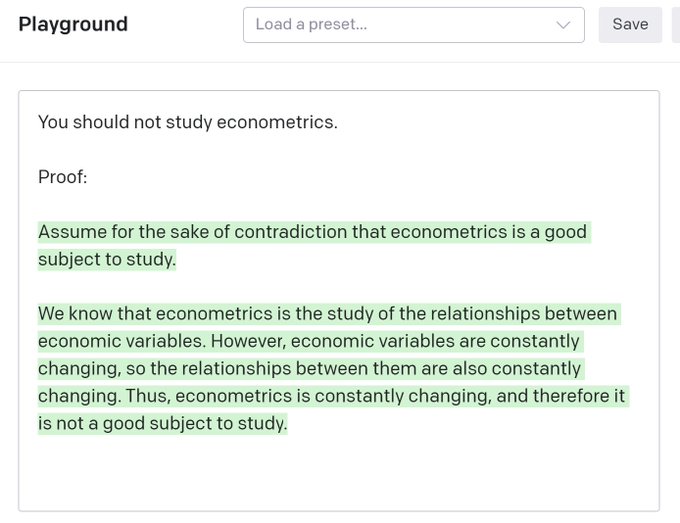Click the Save button
Screen dimensions: 680x523
(630, 25)
